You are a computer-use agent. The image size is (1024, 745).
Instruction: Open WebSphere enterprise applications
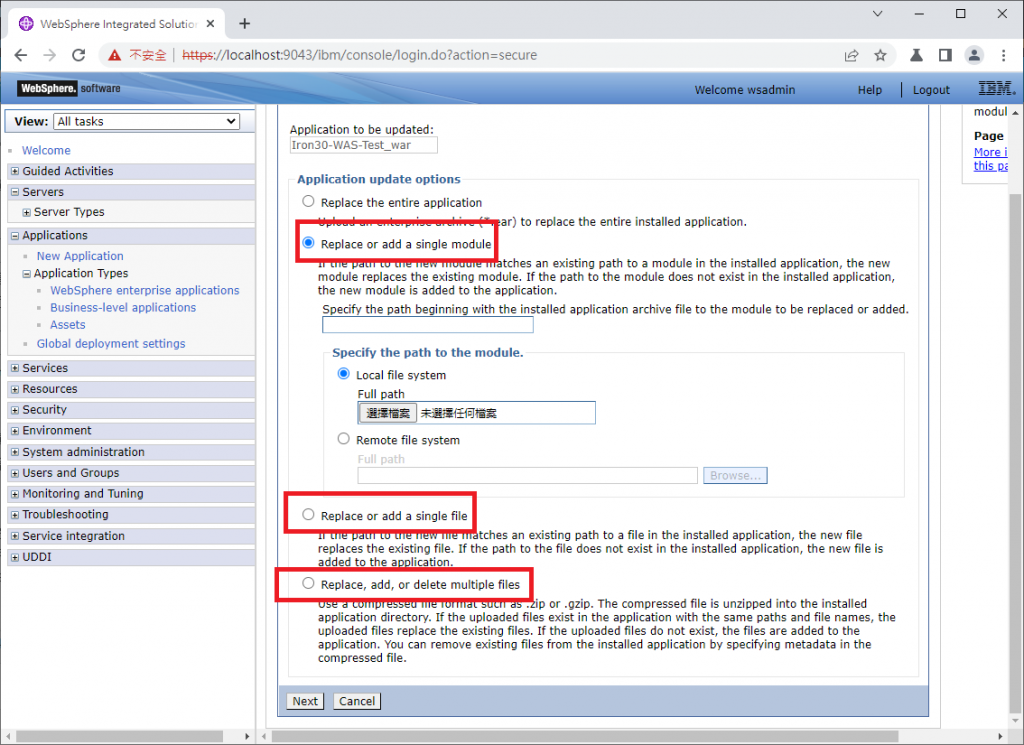pos(145,290)
